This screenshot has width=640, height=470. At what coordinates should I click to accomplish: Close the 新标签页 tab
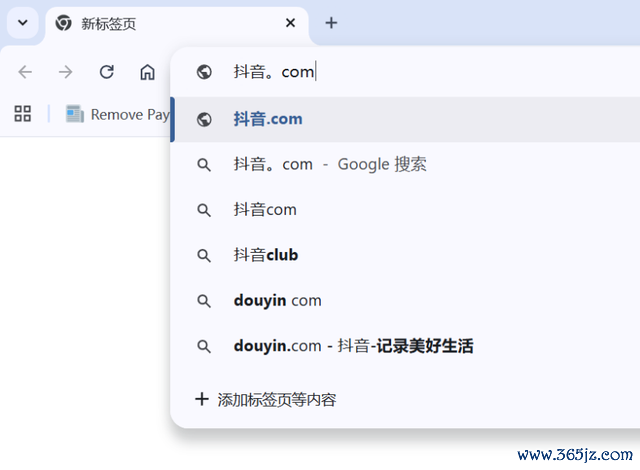click(290, 23)
